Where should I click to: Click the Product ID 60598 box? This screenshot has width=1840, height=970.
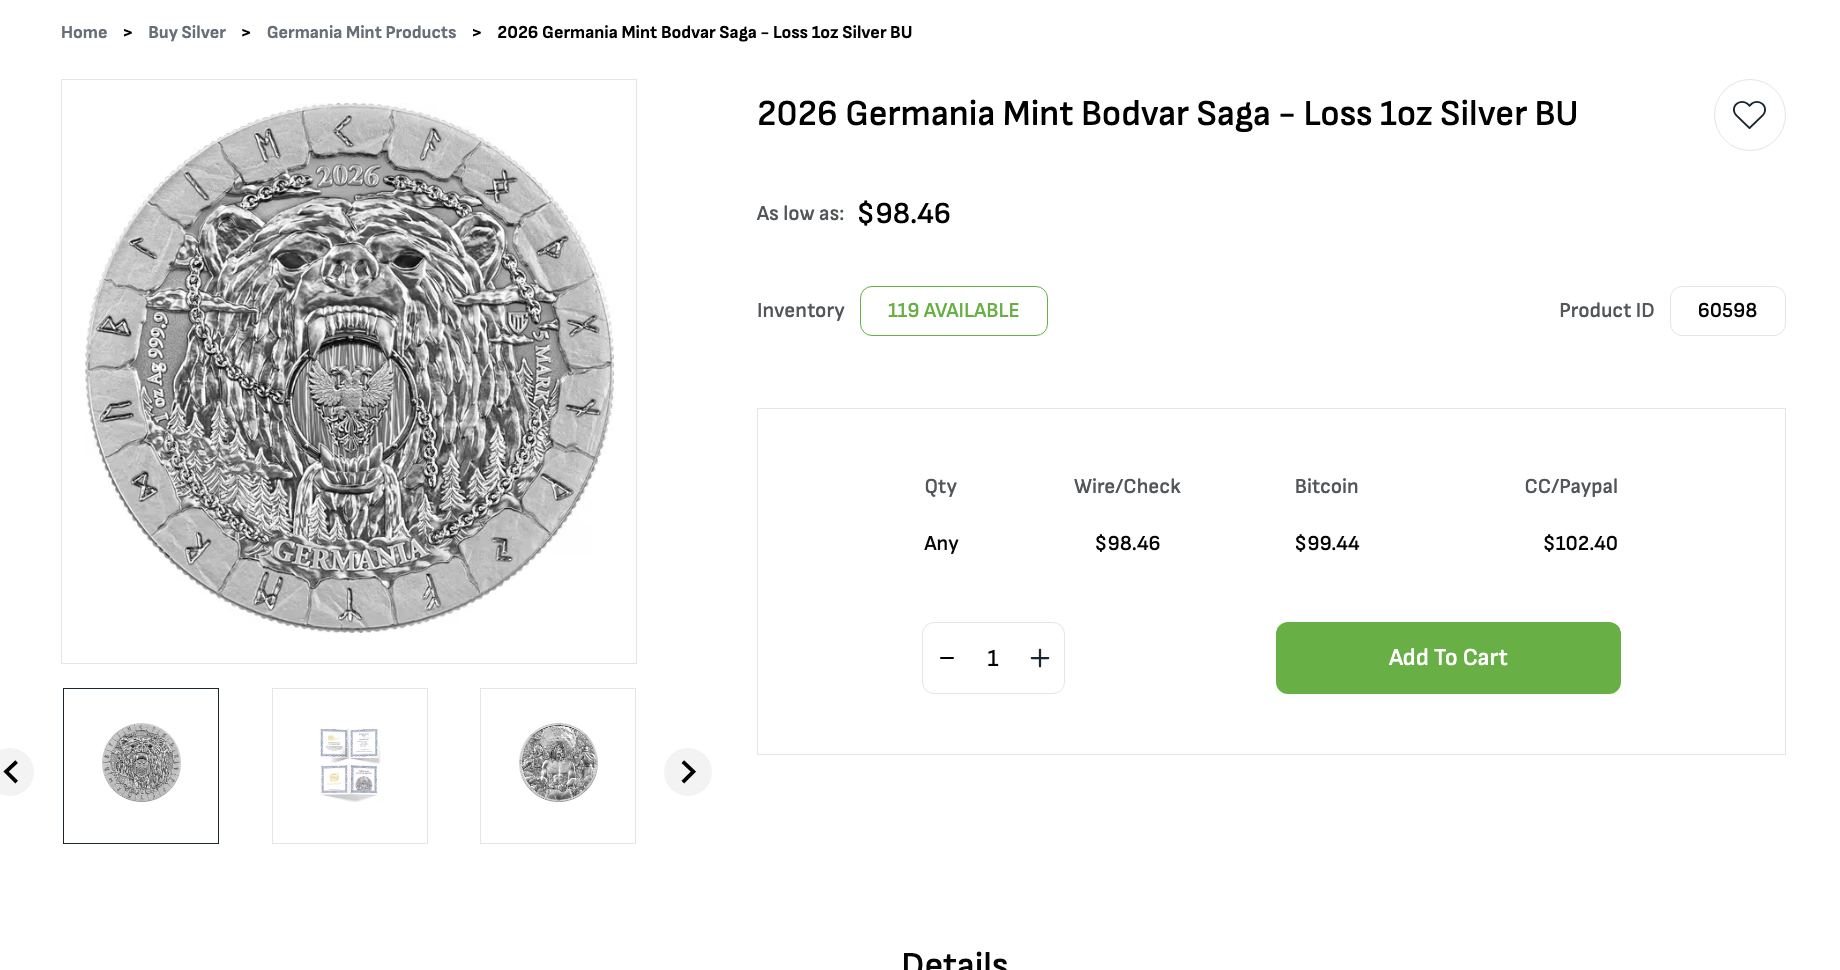coord(1727,311)
